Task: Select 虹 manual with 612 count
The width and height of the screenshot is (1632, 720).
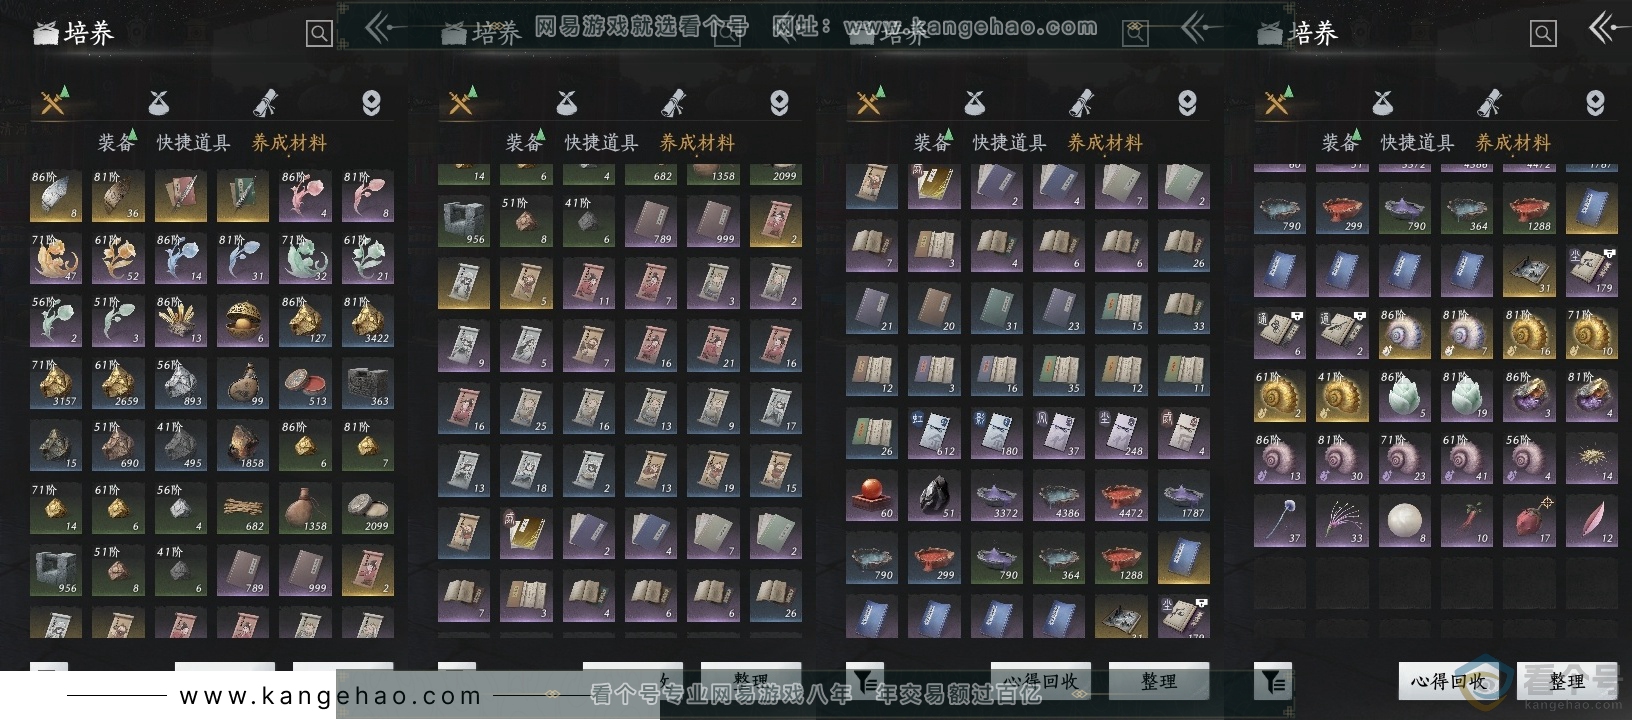Action: tap(933, 434)
